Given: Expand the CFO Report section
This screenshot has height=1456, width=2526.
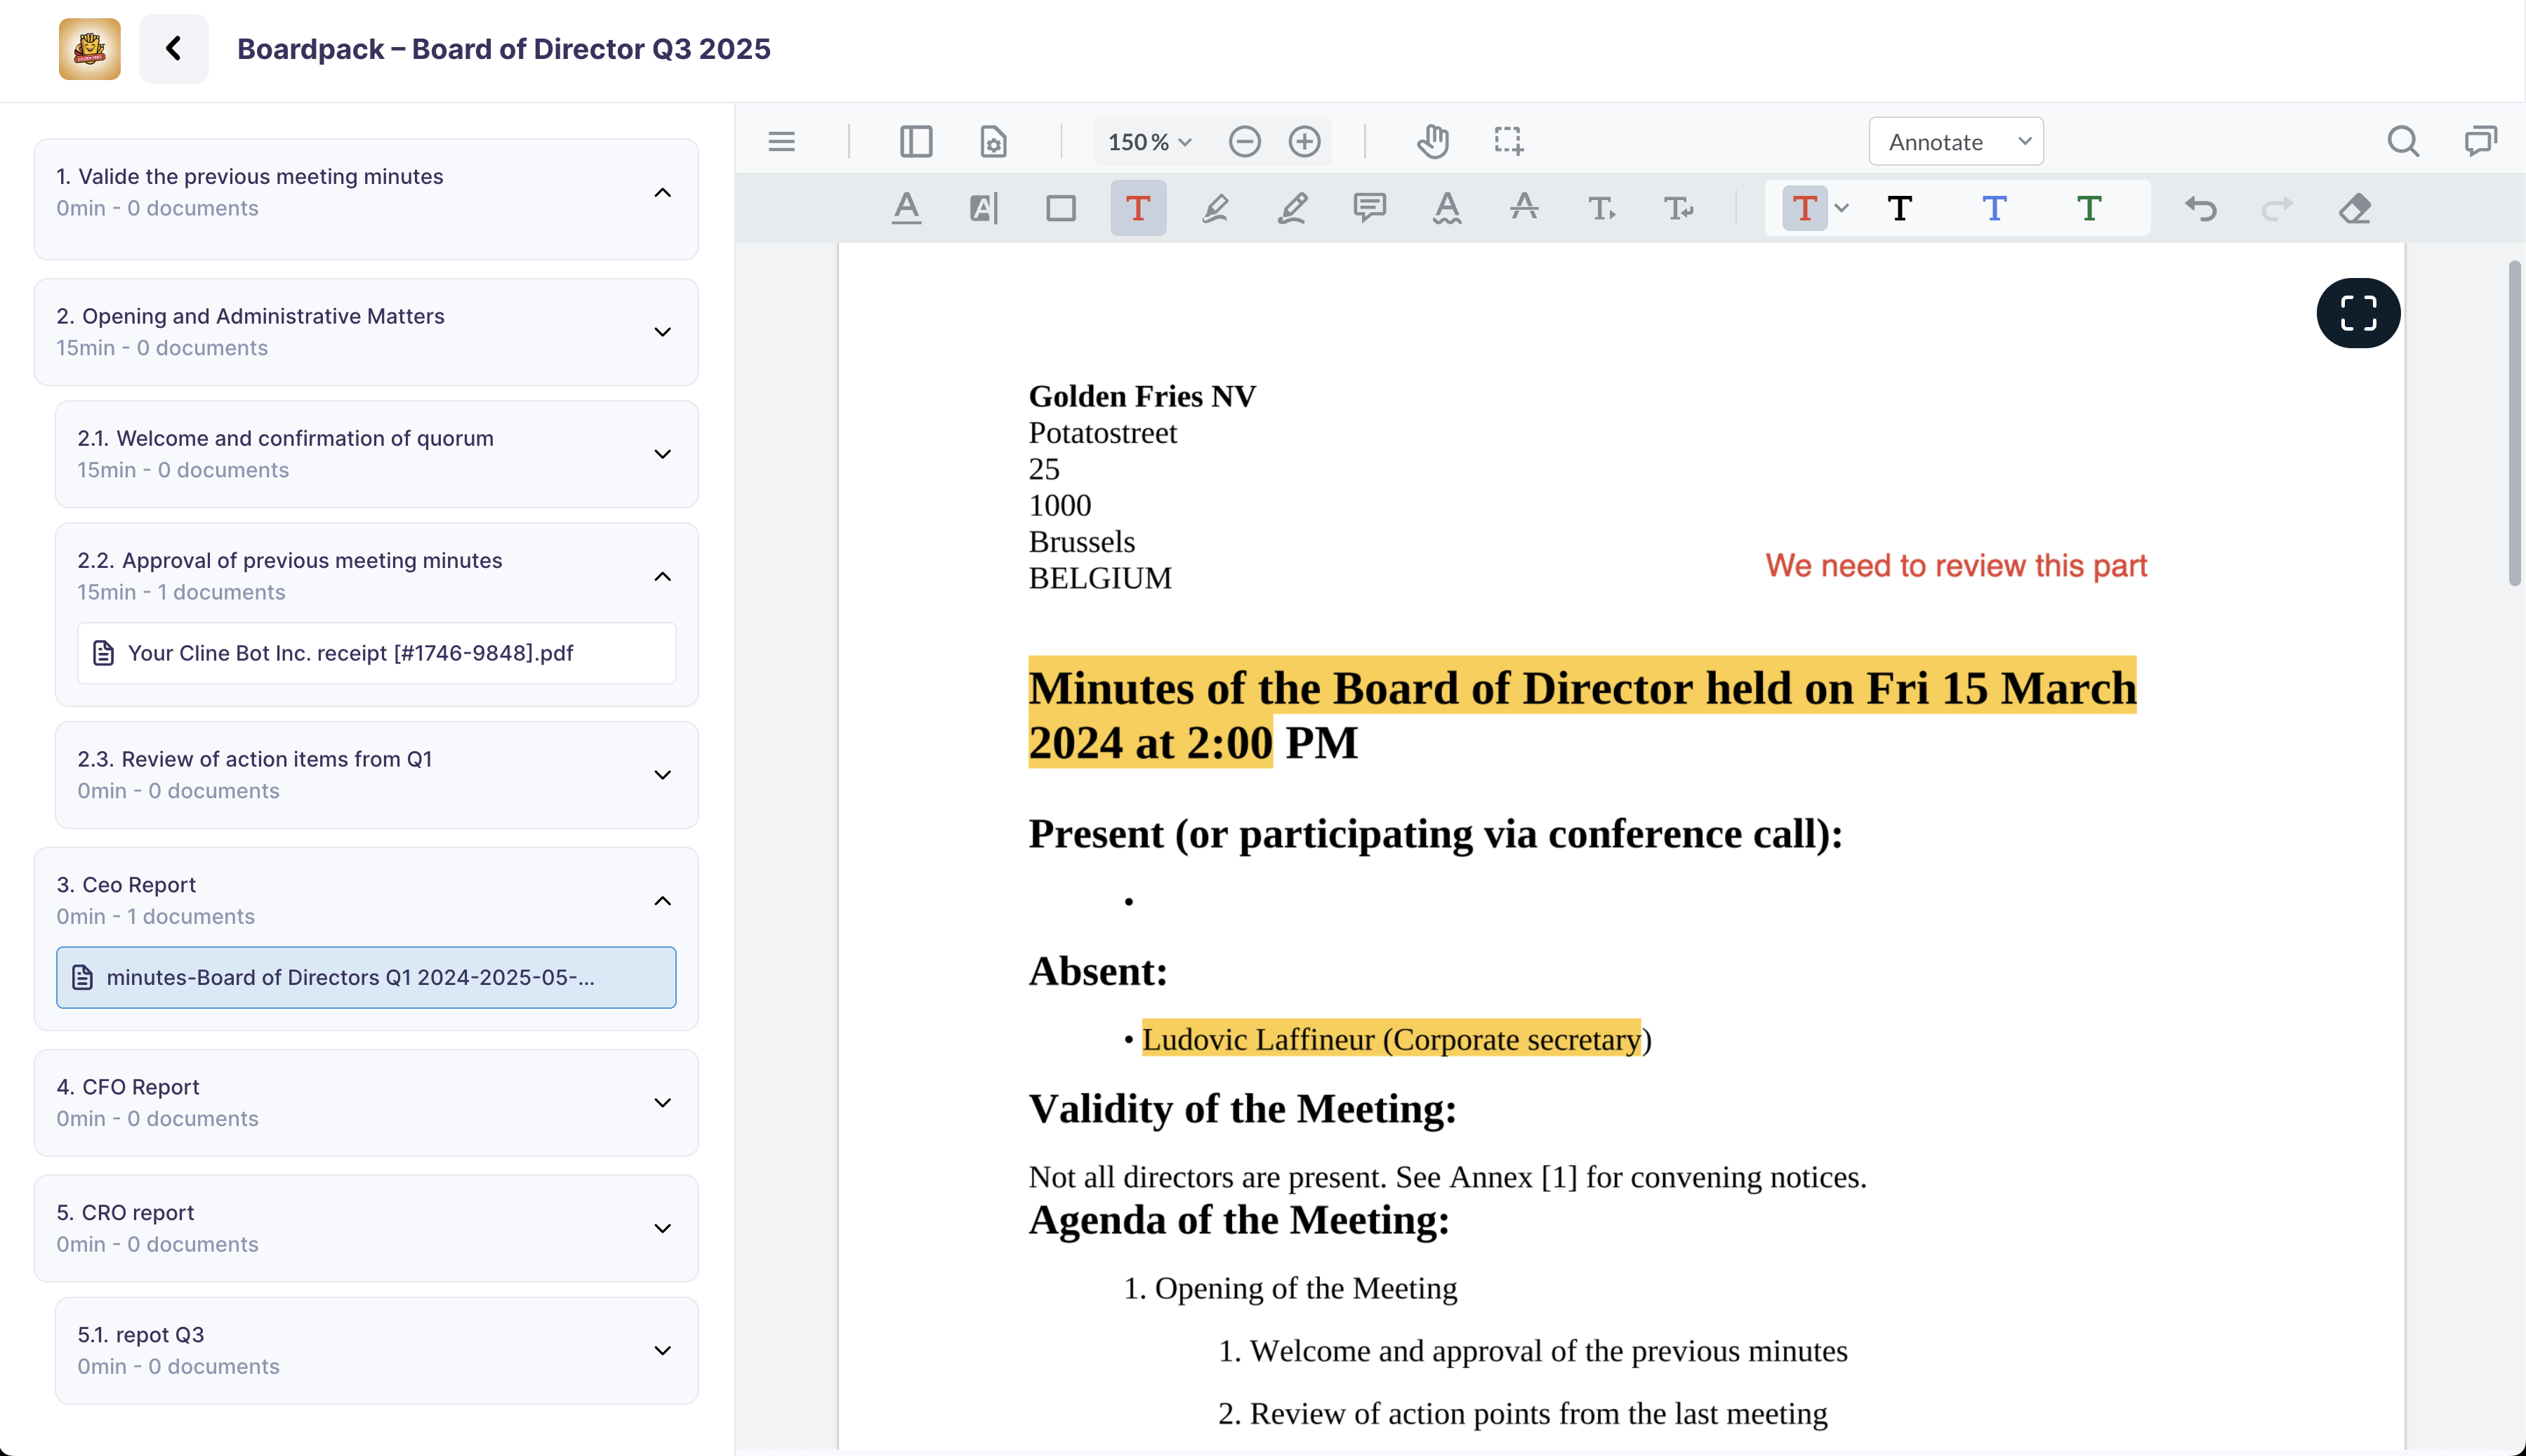Looking at the screenshot, I should pos(663,1102).
